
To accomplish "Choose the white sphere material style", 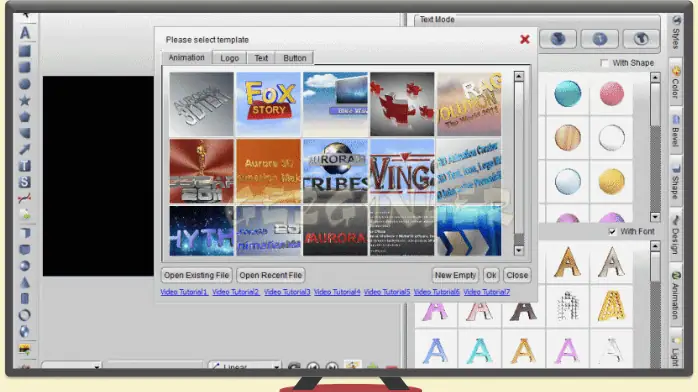I will [x=612, y=137].
